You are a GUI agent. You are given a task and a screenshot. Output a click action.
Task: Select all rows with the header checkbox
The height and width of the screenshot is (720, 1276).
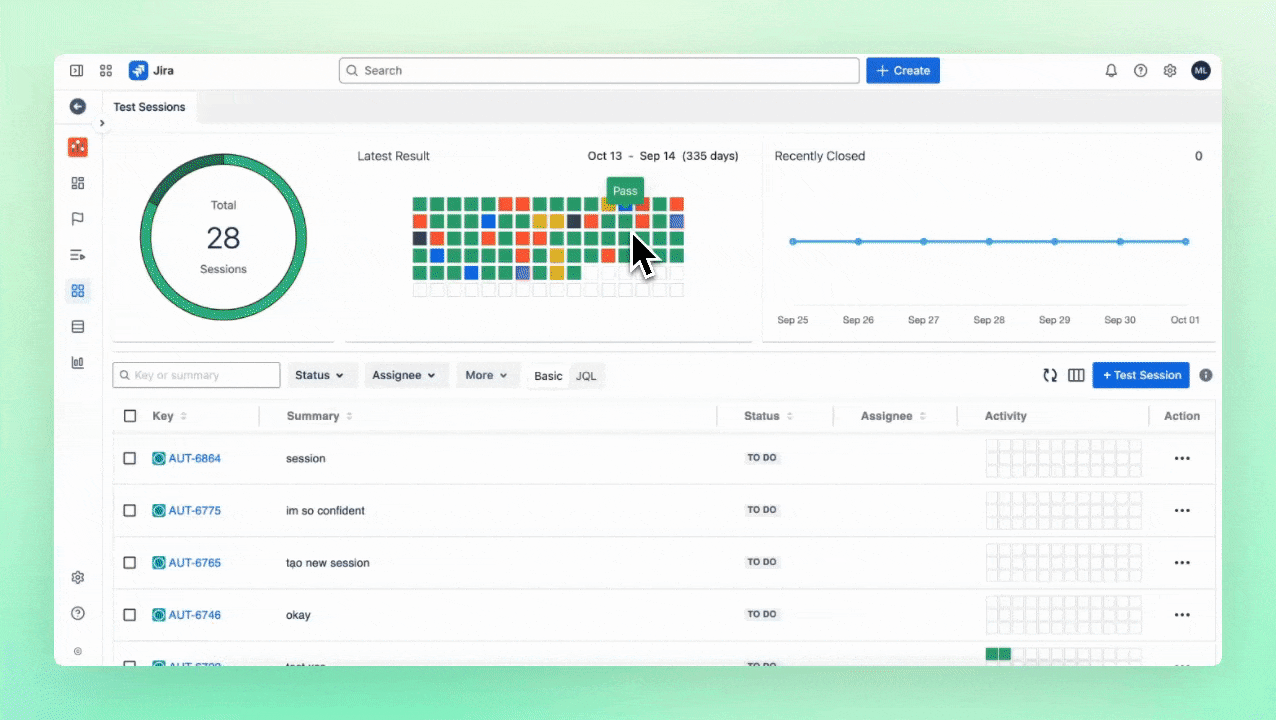[x=129, y=416]
